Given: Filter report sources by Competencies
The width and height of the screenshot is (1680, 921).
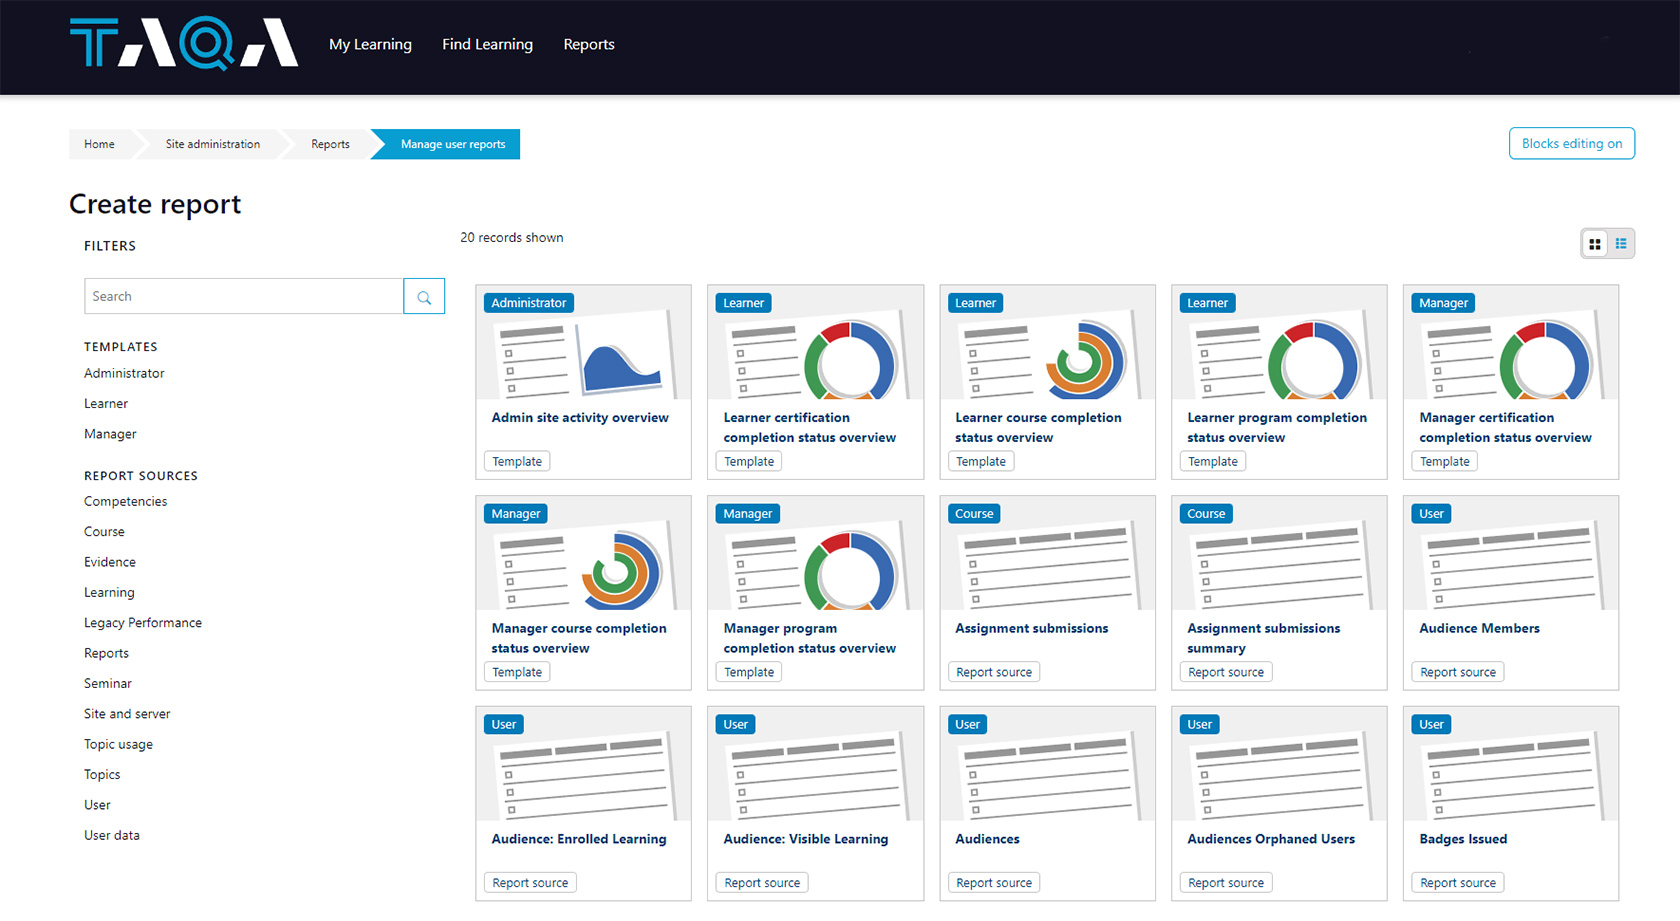Looking at the screenshot, I should 125,502.
